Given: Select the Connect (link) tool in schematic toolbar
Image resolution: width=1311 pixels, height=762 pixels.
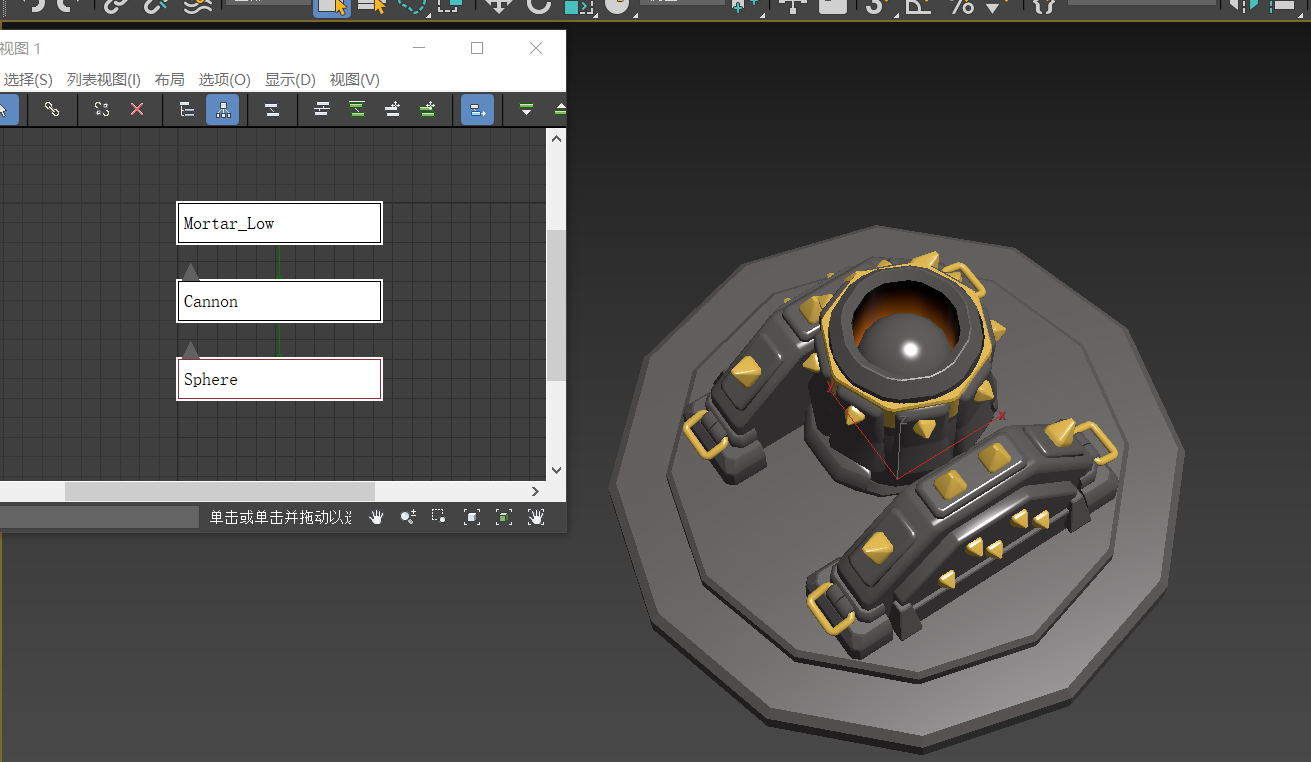Looking at the screenshot, I should click(52, 110).
